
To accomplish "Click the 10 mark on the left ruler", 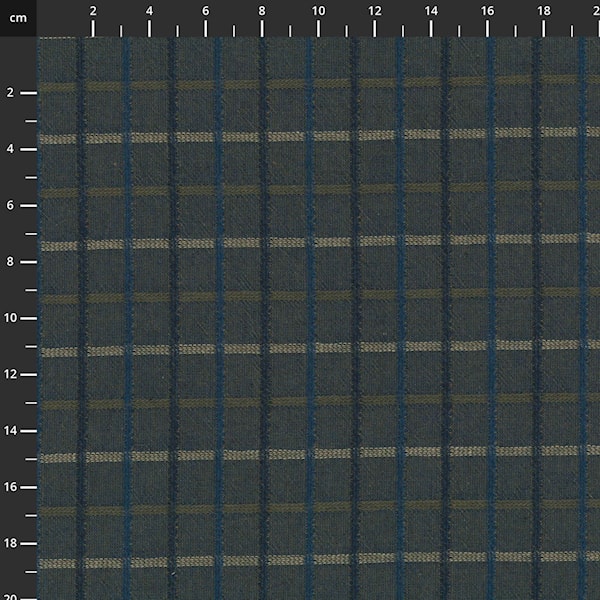I will tap(11, 317).
